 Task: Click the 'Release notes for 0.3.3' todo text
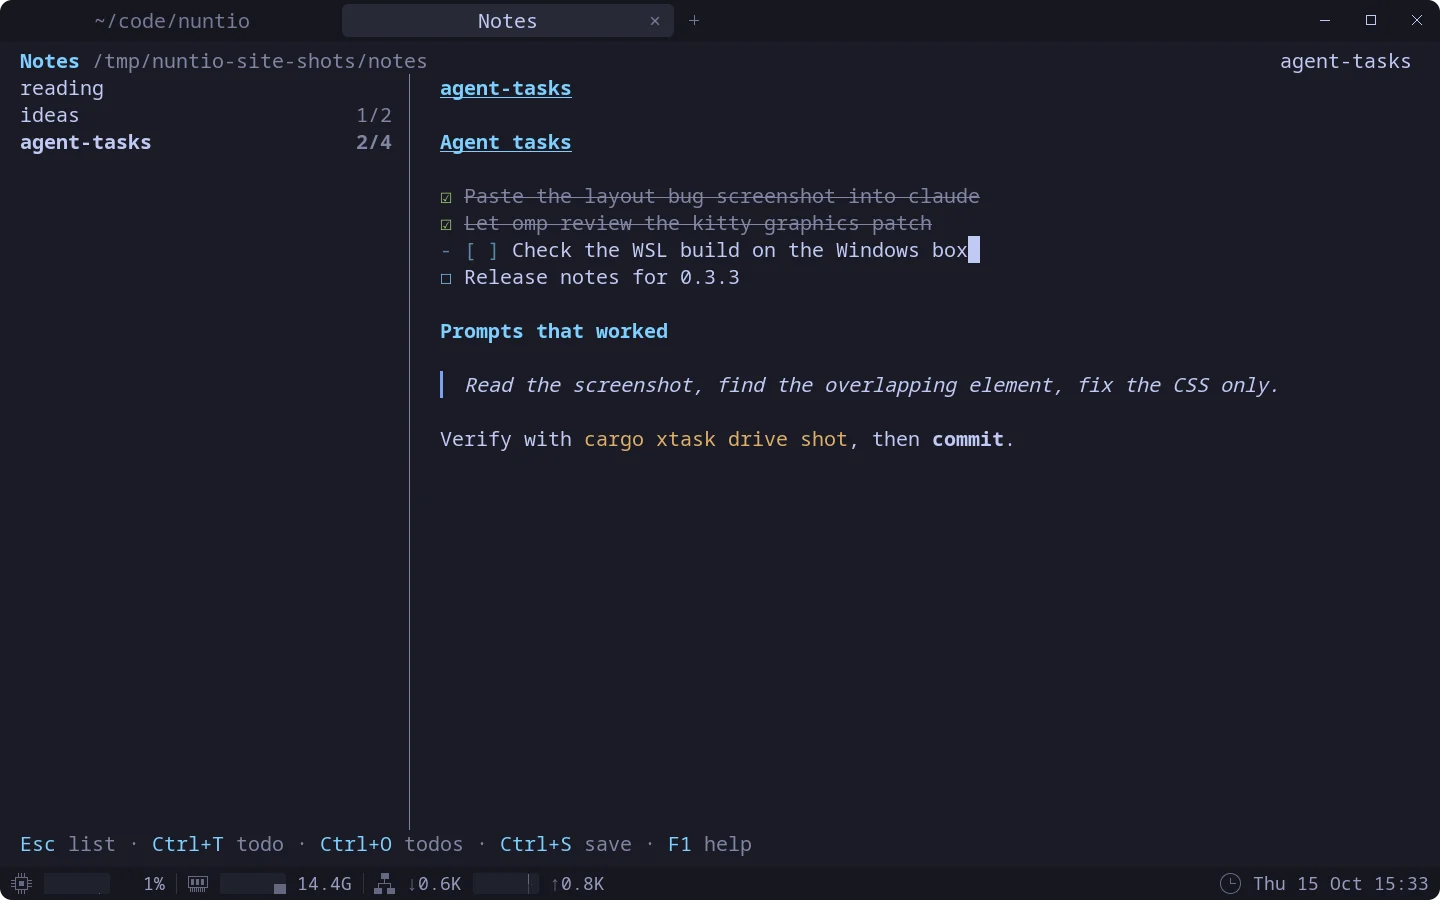point(602,278)
